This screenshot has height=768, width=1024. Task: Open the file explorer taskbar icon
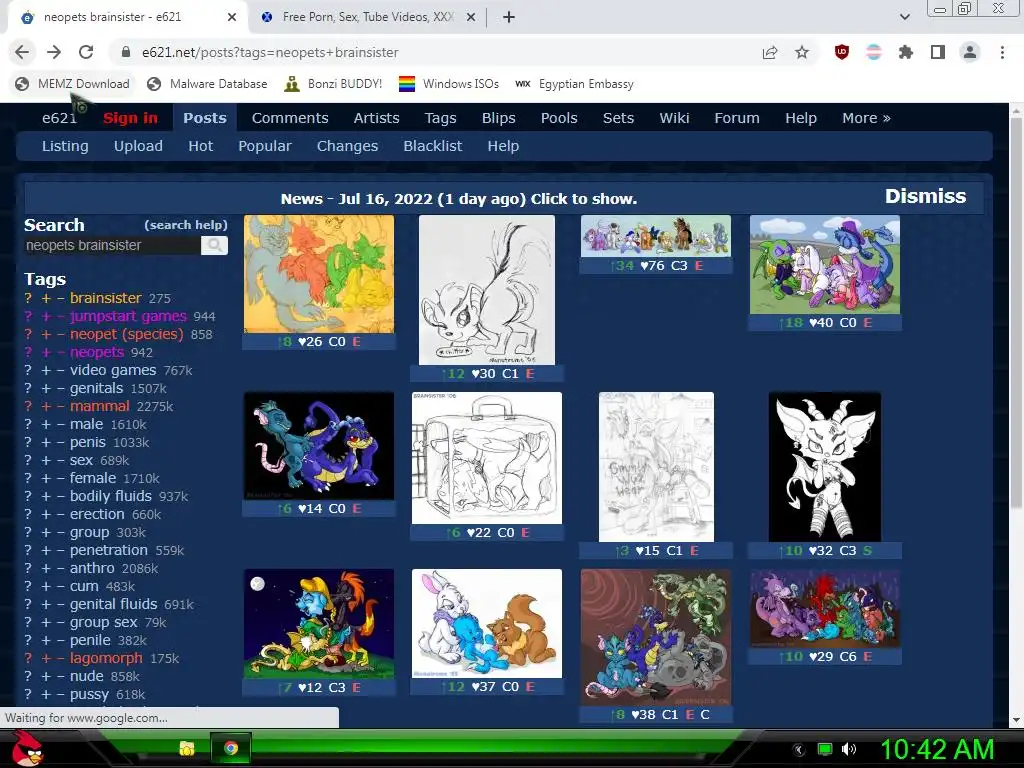coord(187,748)
